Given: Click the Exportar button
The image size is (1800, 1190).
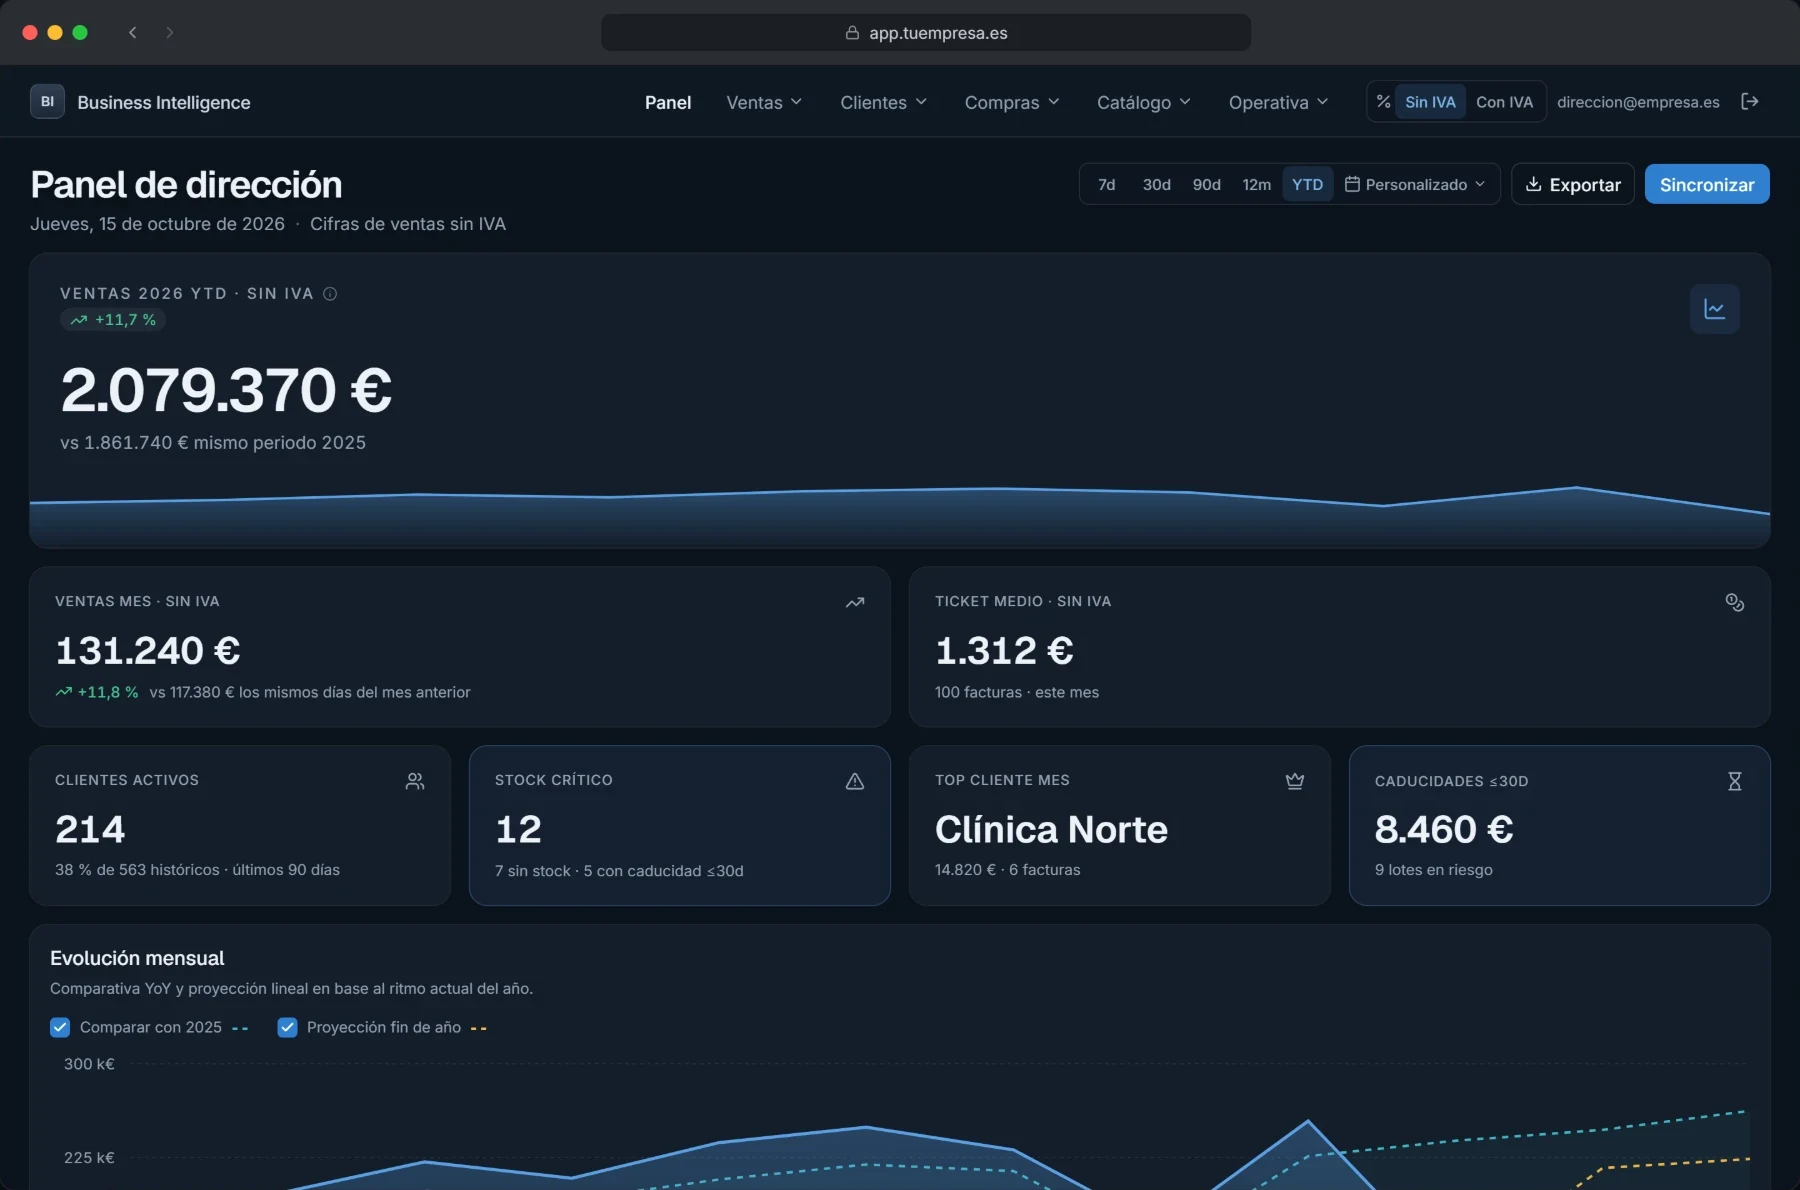Looking at the screenshot, I should coord(1573,184).
